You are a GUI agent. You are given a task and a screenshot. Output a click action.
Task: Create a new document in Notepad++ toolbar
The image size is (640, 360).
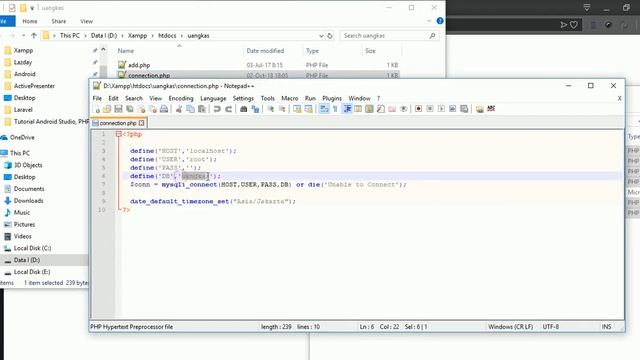click(97, 109)
